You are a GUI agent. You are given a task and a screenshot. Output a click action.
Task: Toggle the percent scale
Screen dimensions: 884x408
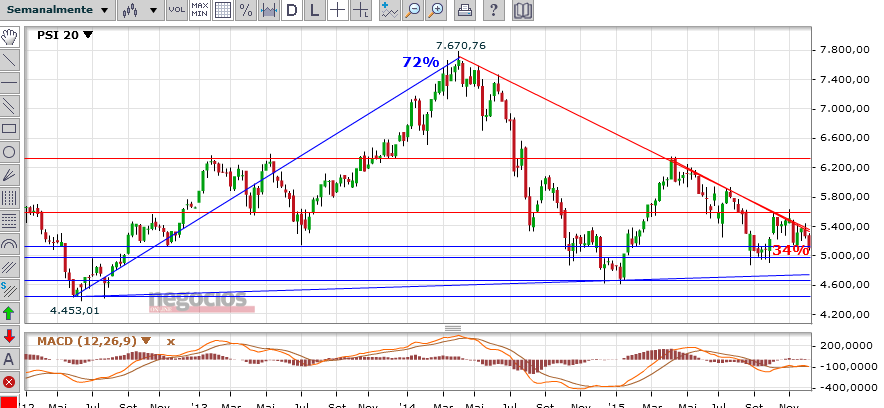point(246,10)
